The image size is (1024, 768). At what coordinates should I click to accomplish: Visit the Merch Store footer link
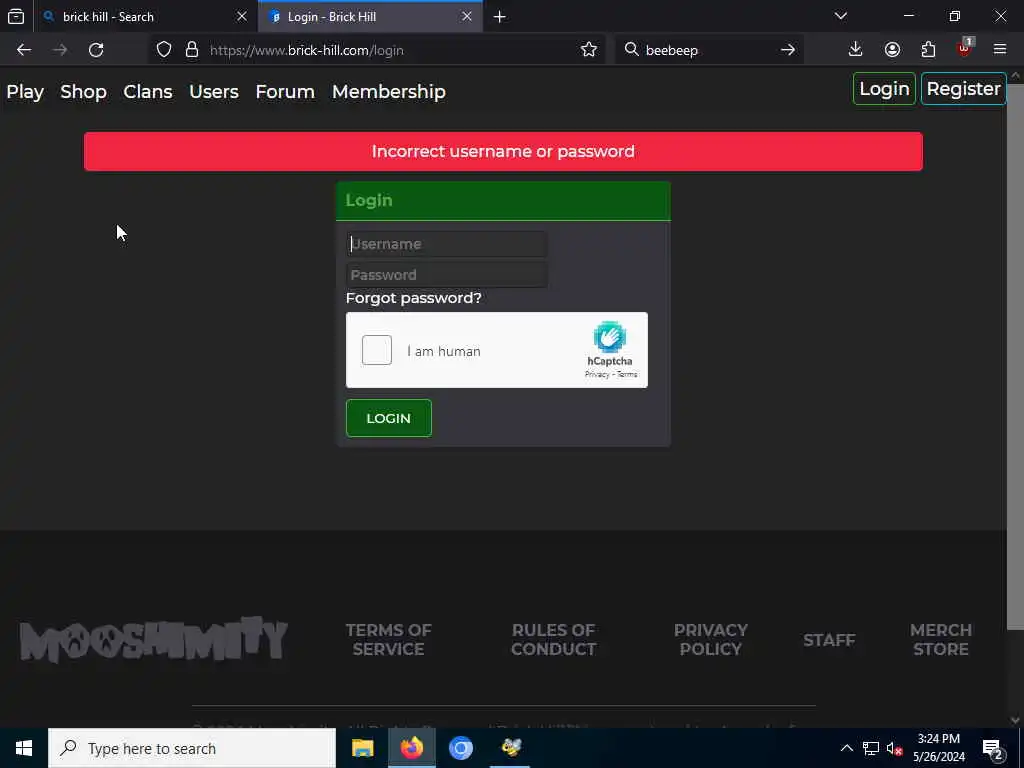(941, 639)
